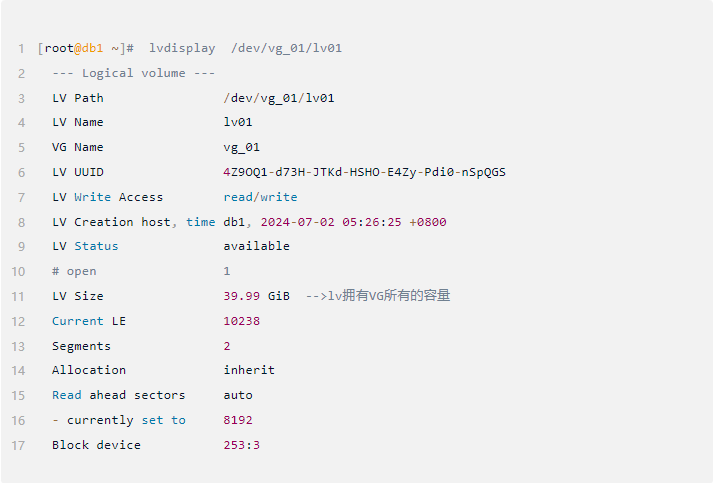Viewport: 714px width, 483px height.
Task: Click the read/write access value
Action: 260,197
